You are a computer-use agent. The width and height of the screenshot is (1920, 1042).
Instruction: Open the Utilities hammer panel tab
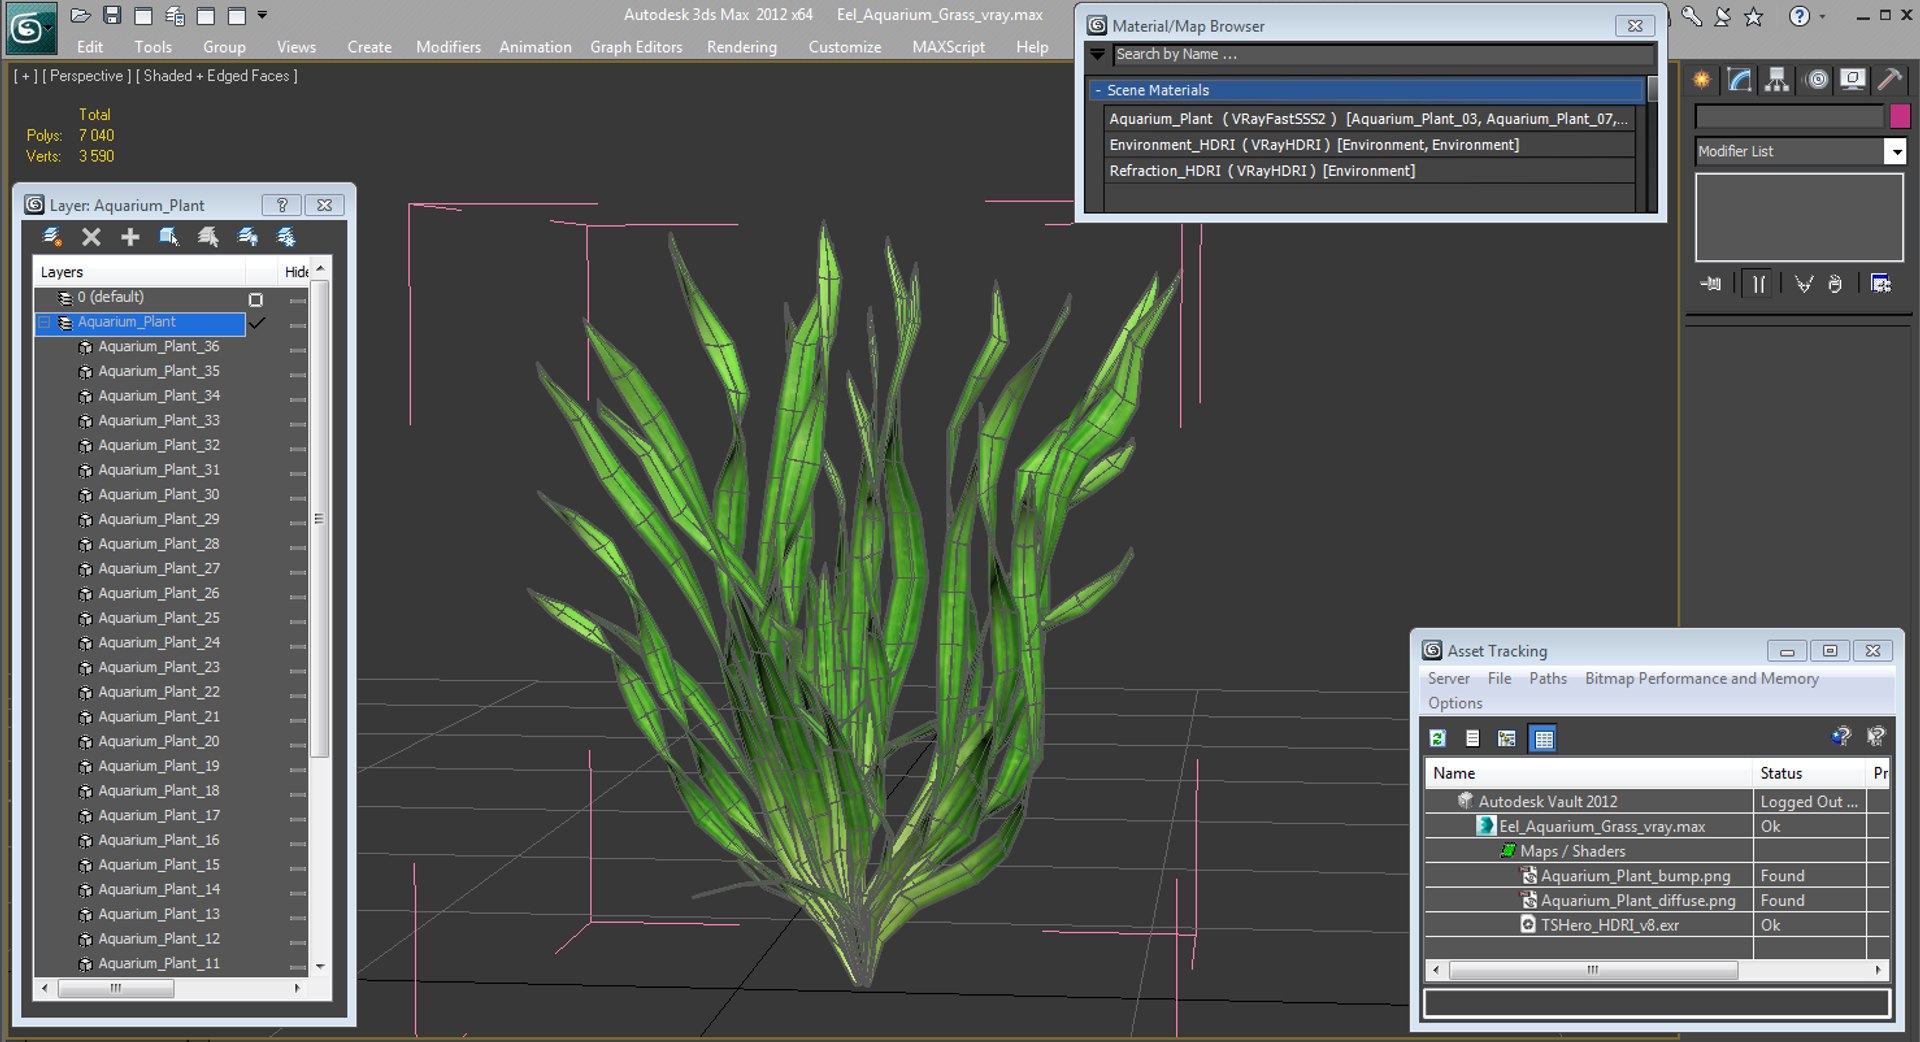[x=1890, y=80]
